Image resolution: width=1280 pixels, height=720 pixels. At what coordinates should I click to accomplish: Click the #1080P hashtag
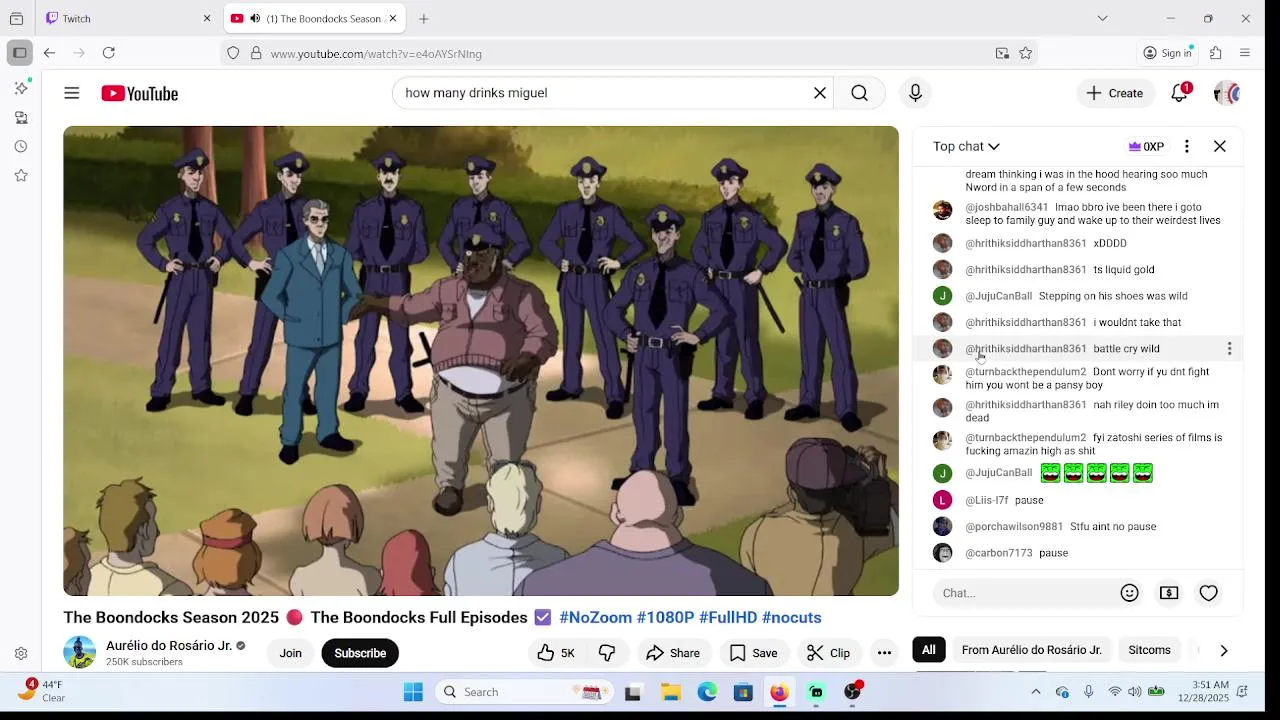665,618
